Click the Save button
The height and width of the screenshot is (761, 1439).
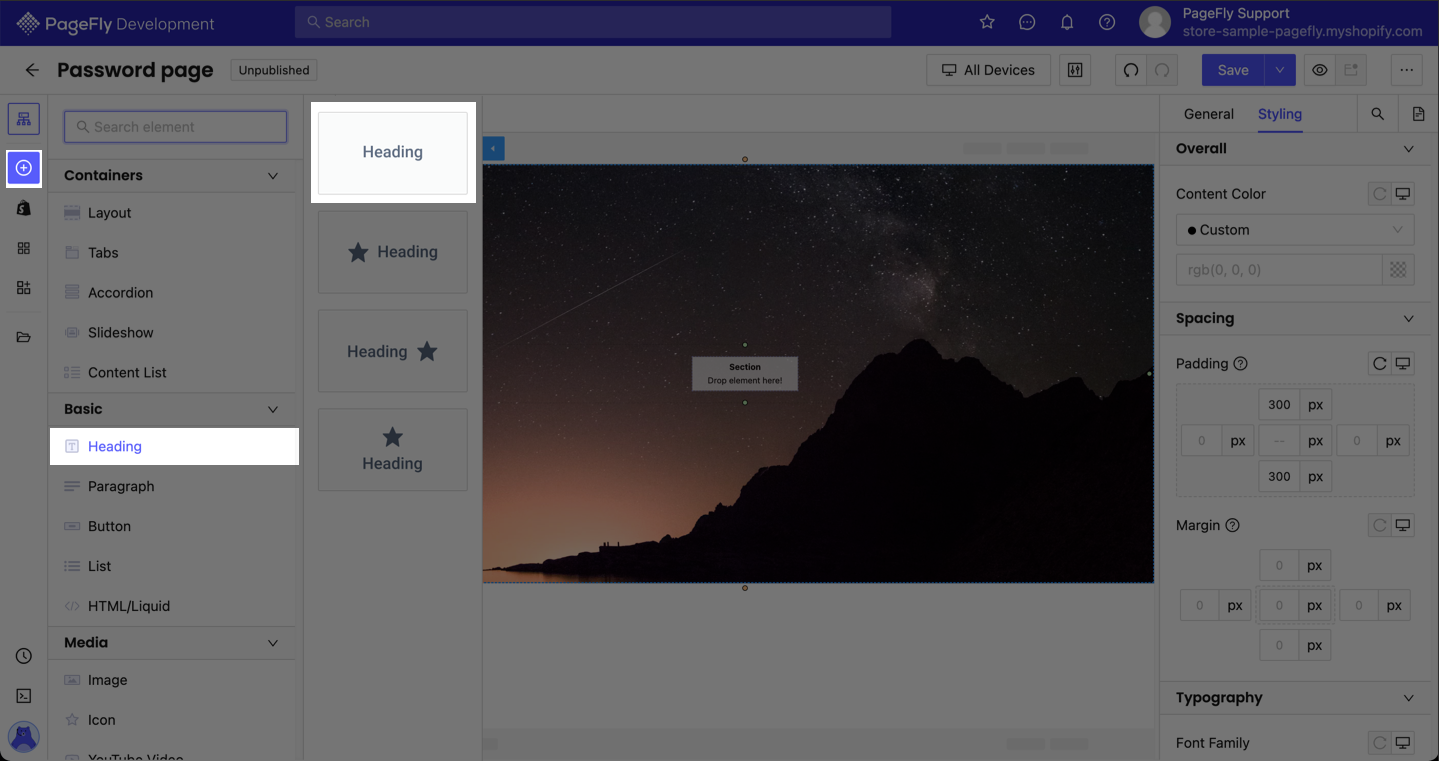click(1233, 70)
